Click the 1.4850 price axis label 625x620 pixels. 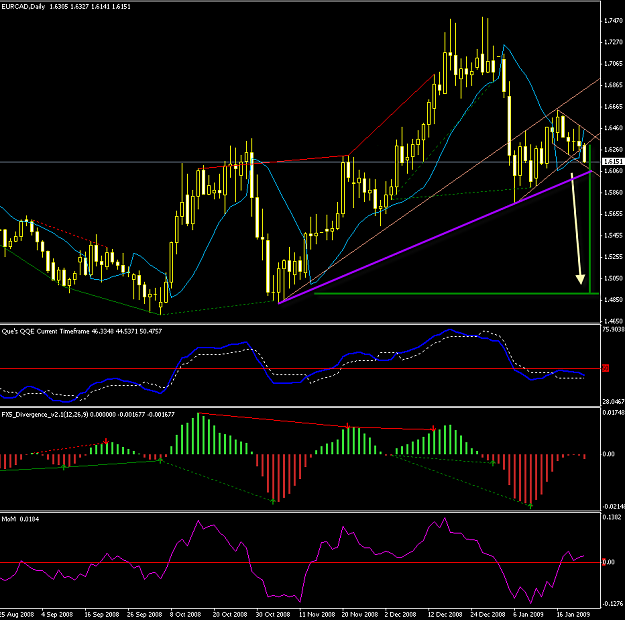click(x=613, y=299)
